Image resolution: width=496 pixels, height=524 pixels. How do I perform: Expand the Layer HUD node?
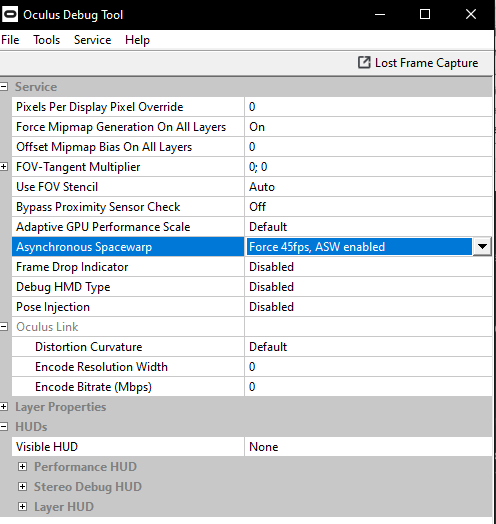click(22, 507)
